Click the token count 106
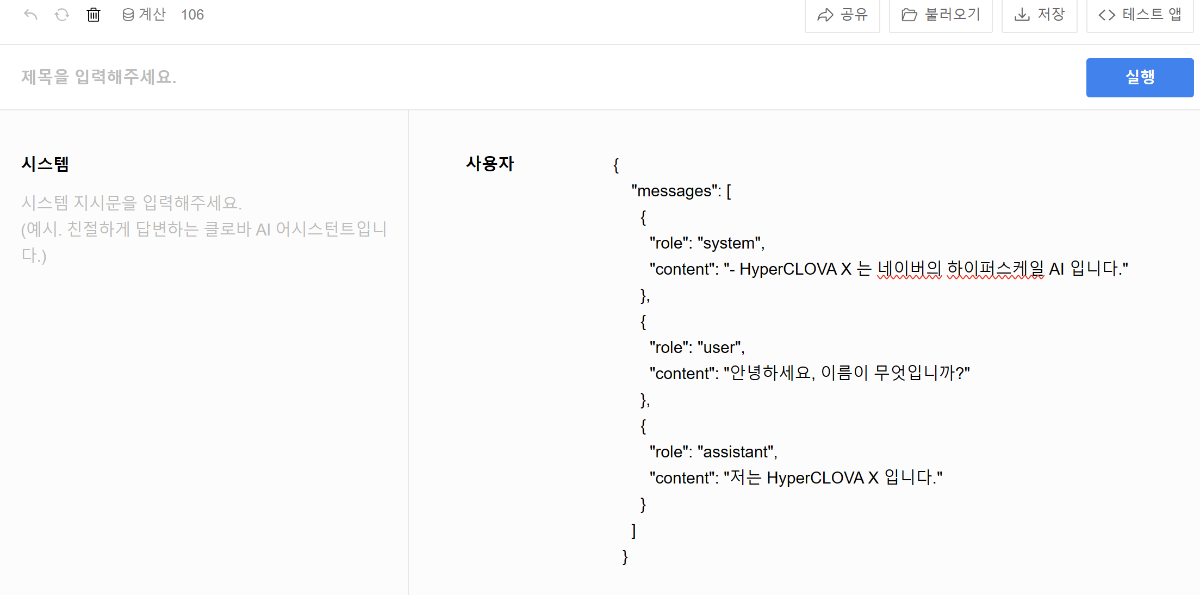The width and height of the screenshot is (1200, 595). [192, 15]
